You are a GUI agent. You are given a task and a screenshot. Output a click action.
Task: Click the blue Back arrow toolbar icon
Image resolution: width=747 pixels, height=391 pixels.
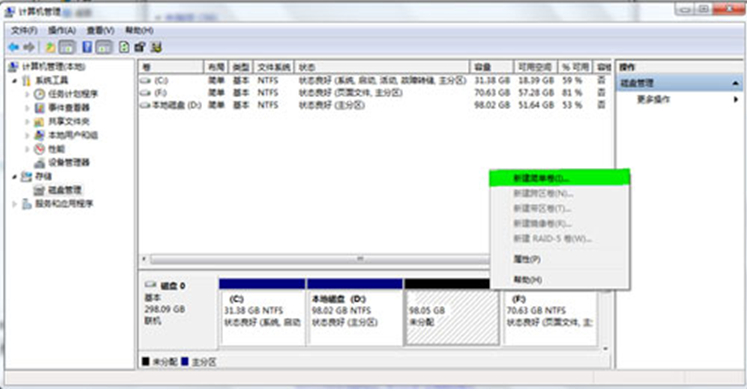point(13,47)
